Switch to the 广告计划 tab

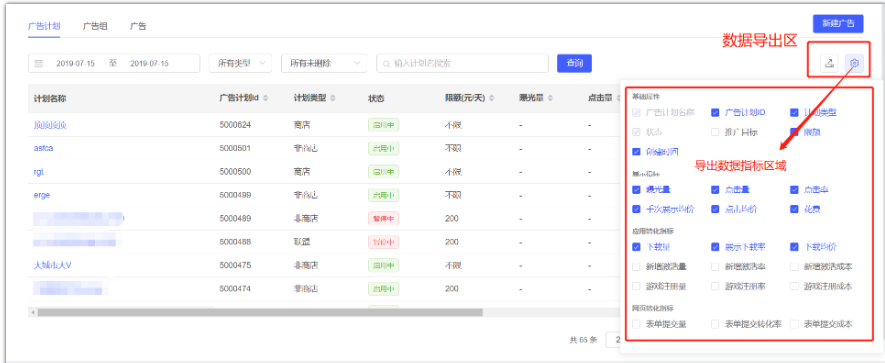[44, 26]
